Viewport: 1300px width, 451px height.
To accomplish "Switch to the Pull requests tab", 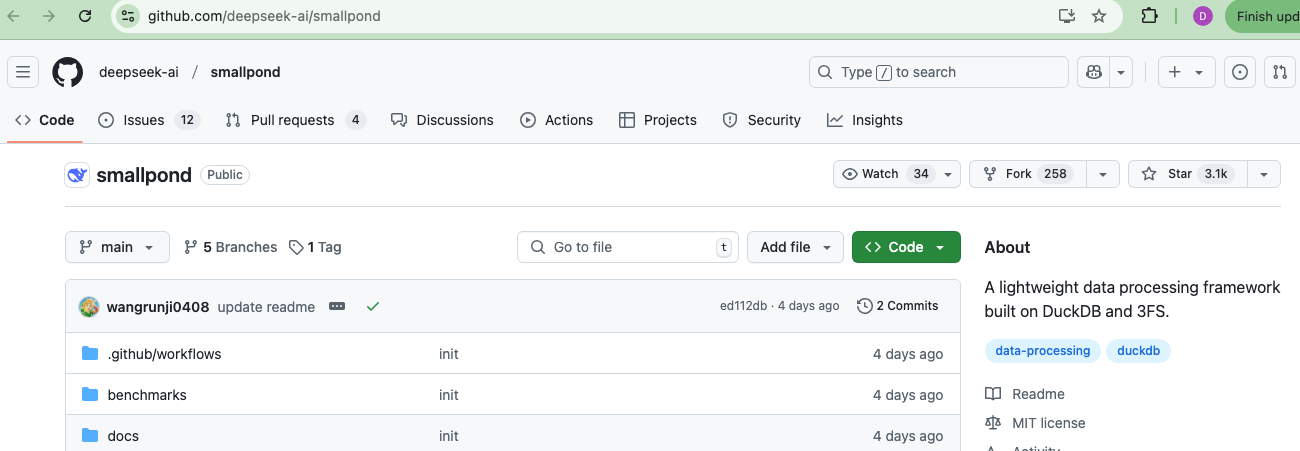I will [x=295, y=120].
